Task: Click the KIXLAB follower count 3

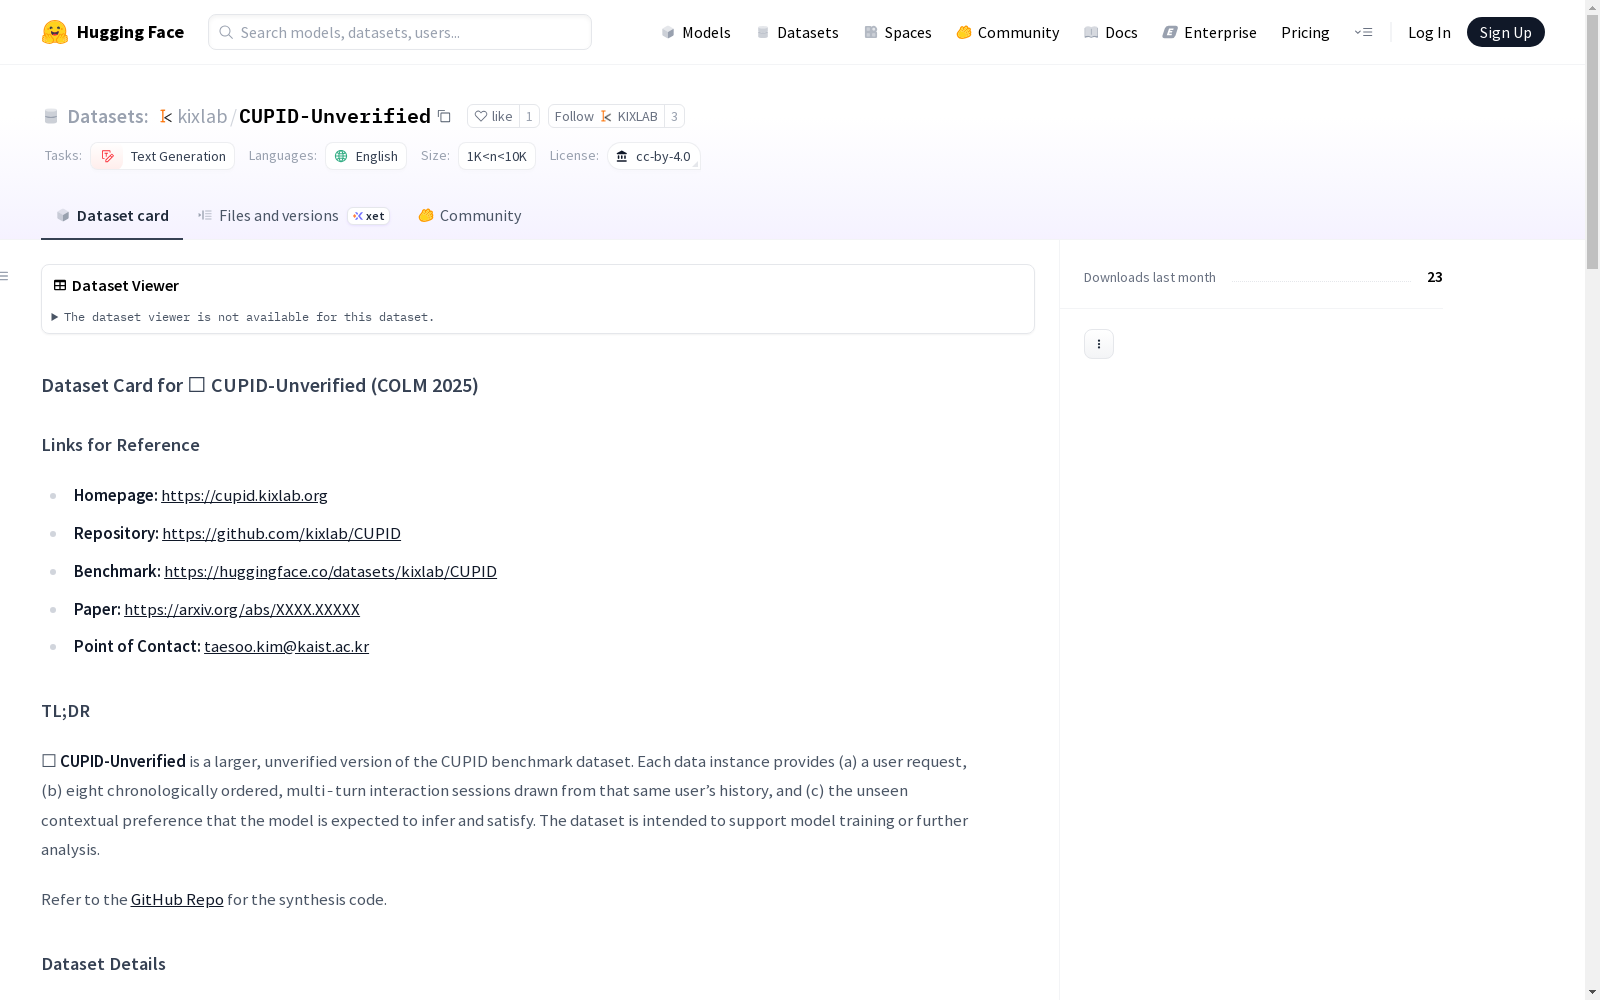Action: pyautogui.click(x=675, y=116)
